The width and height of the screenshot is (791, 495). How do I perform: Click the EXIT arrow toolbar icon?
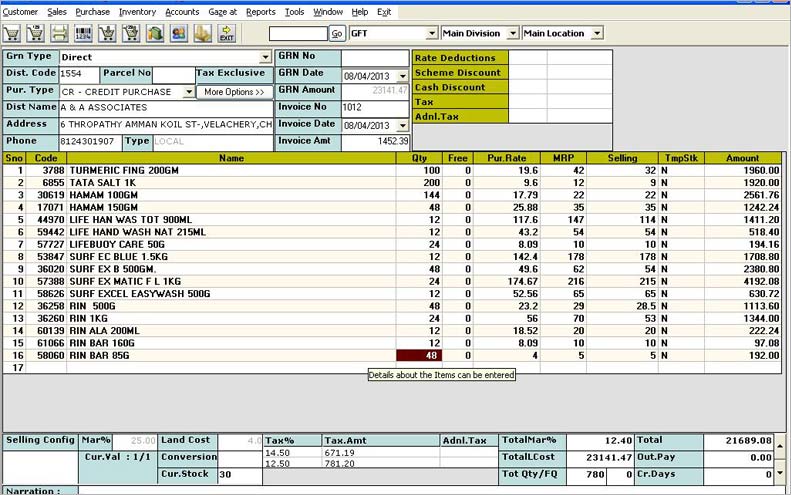[x=227, y=34]
